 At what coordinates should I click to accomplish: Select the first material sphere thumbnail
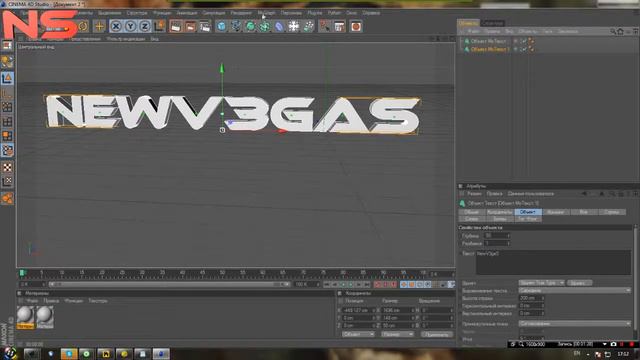(x=25, y=317)
